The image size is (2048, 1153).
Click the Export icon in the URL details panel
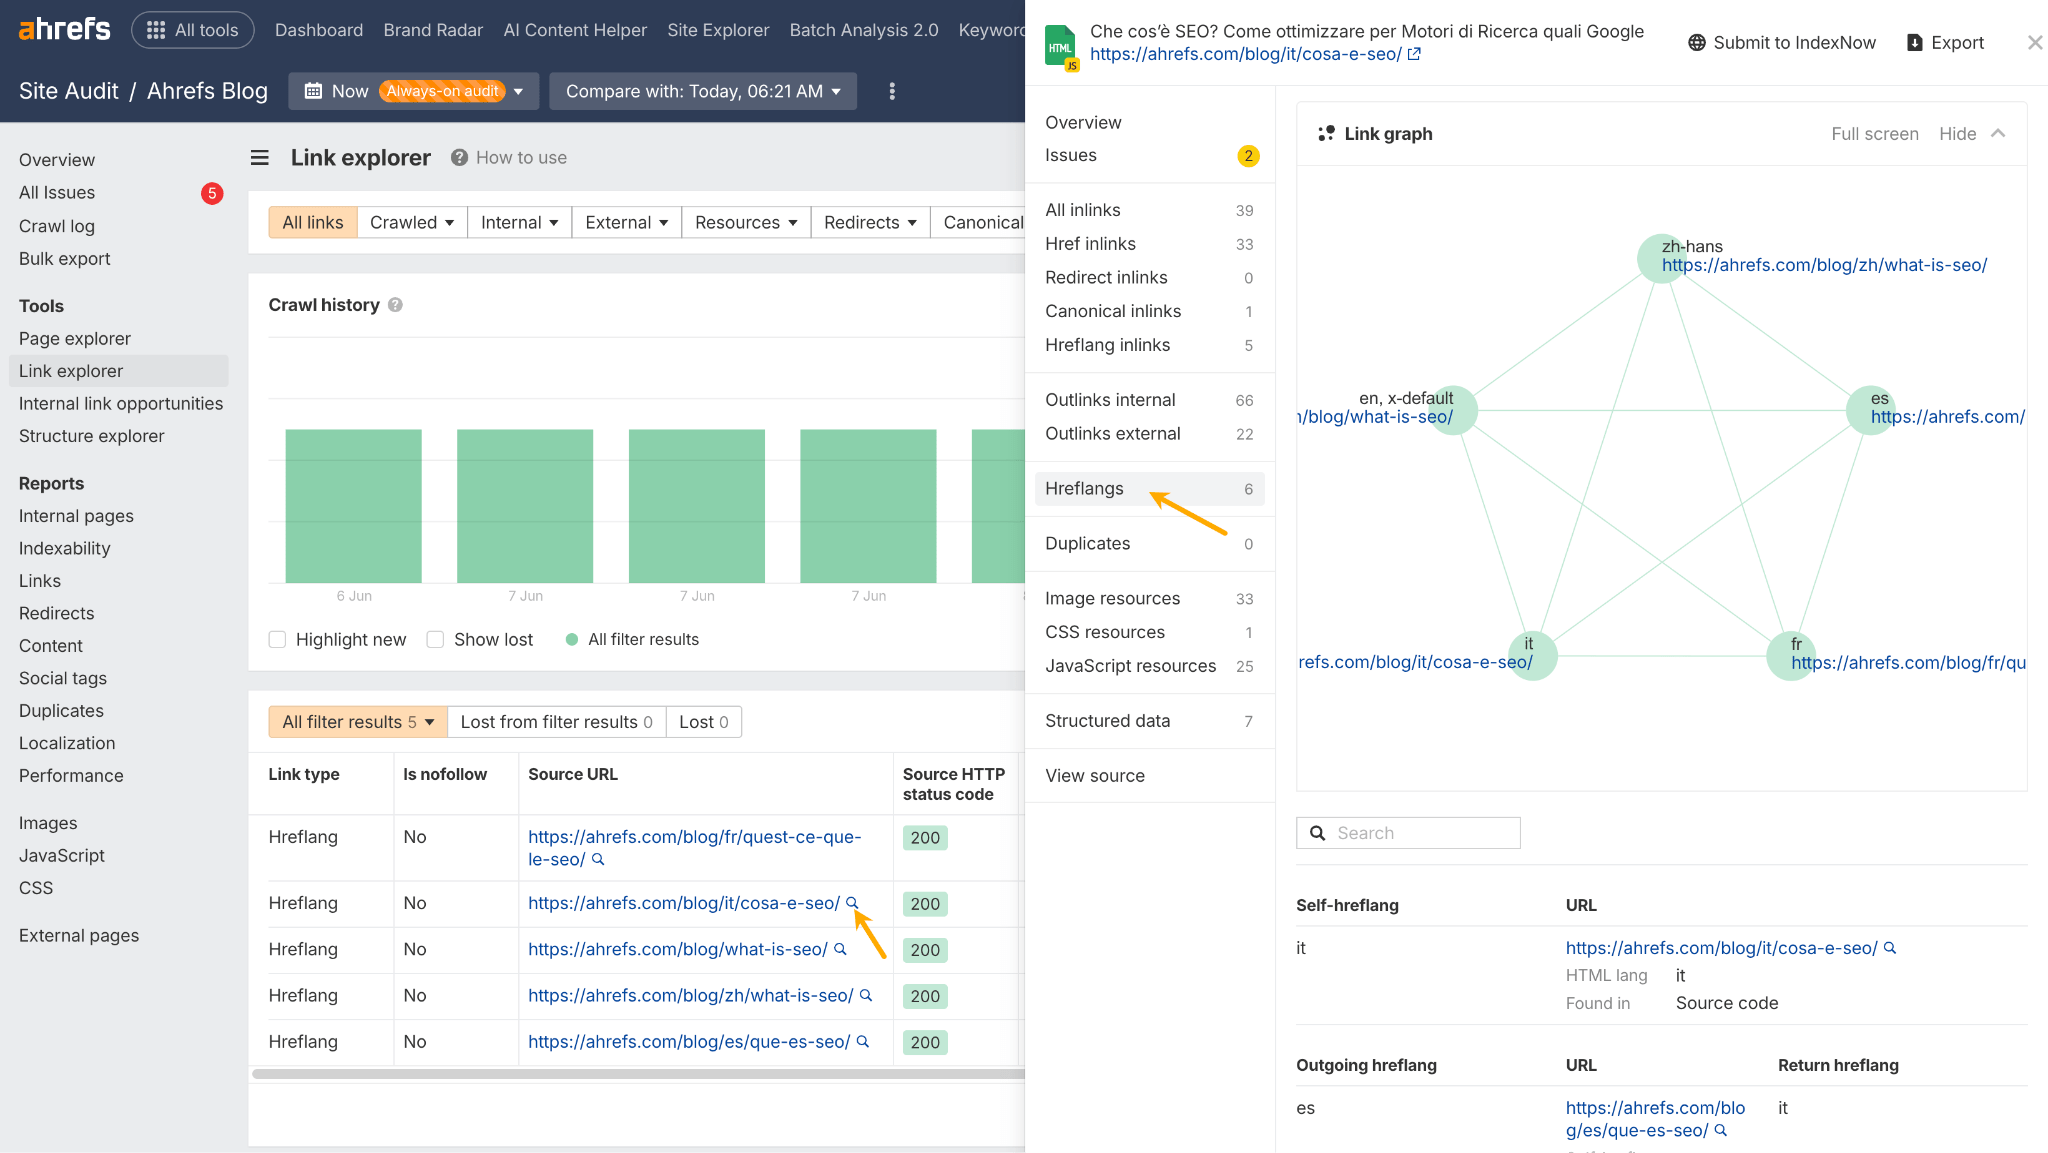1913,42
